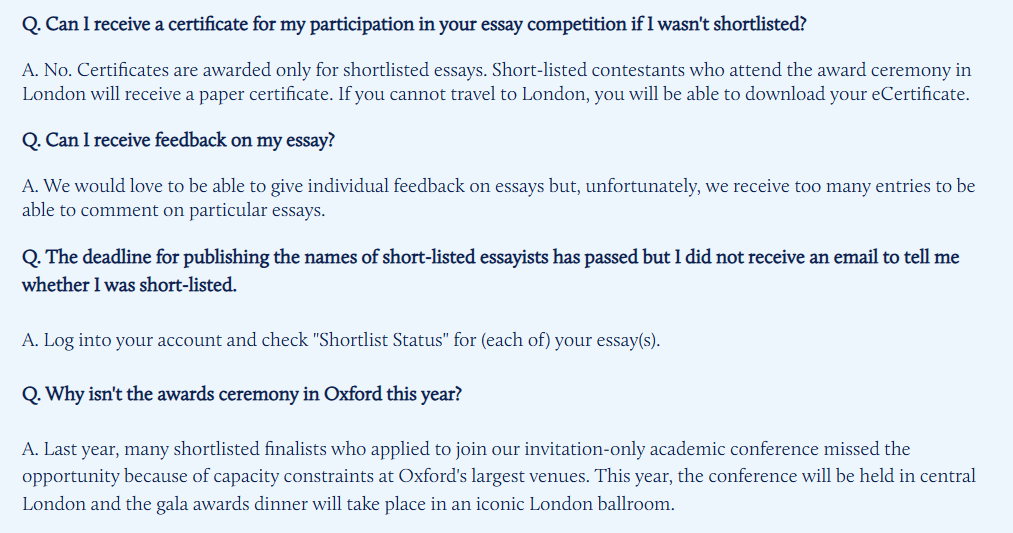The image size is (1013, 533).
Task: Select the answer starting "We would love to be able"
Action: (498, 198)
